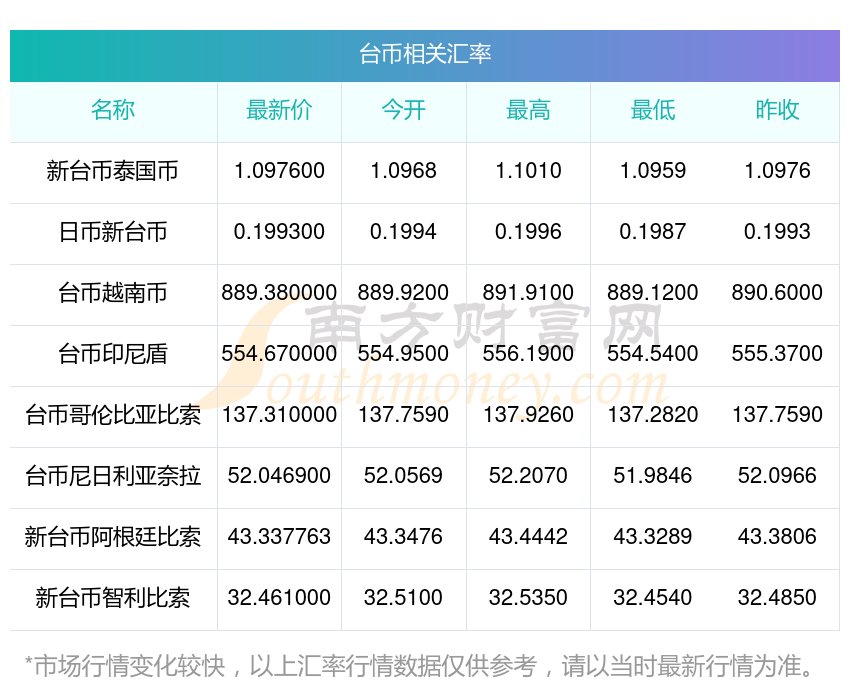Click latest price 52.046900
This screenshot has height=698, width=850.
click(279, 476)
